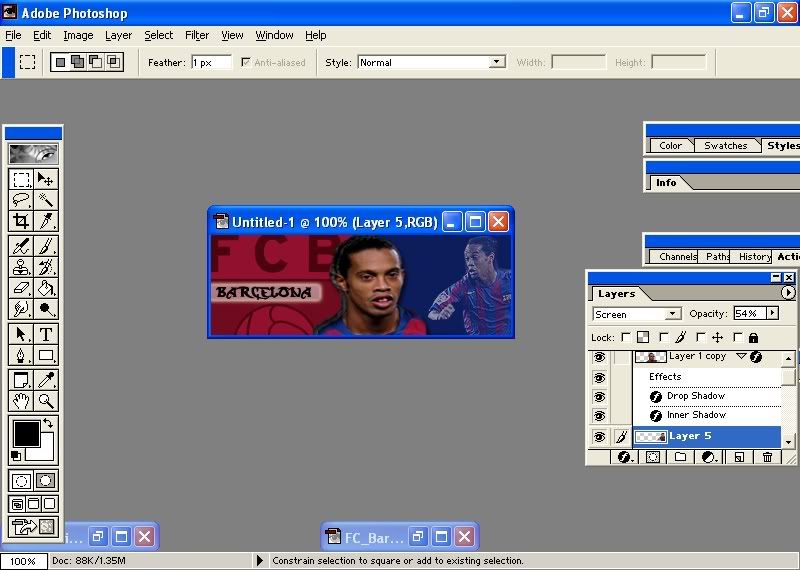The height and width of the screenshot is (570, 800).
Task: Select the Path Selection arrow tool
Action: [x=21, y=334]
